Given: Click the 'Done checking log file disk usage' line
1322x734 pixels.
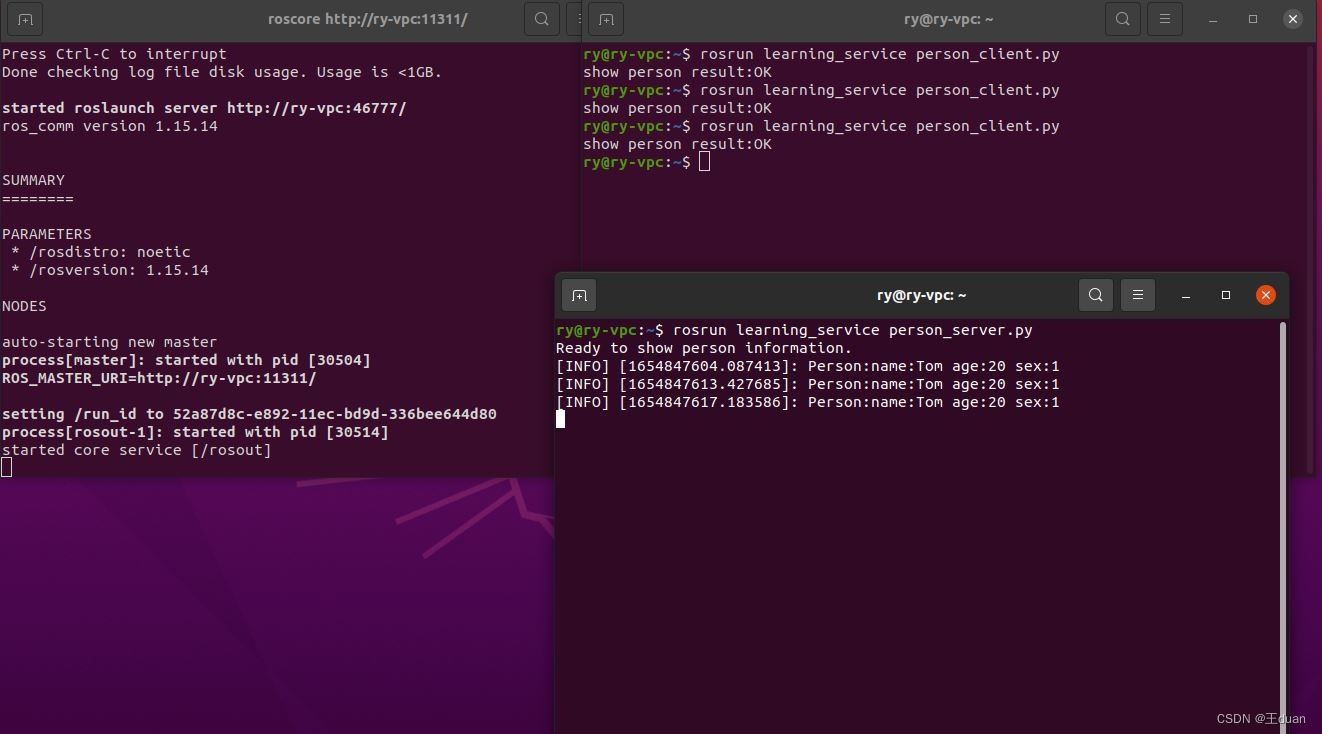Looking at the screenshot, I should point(222,72).
